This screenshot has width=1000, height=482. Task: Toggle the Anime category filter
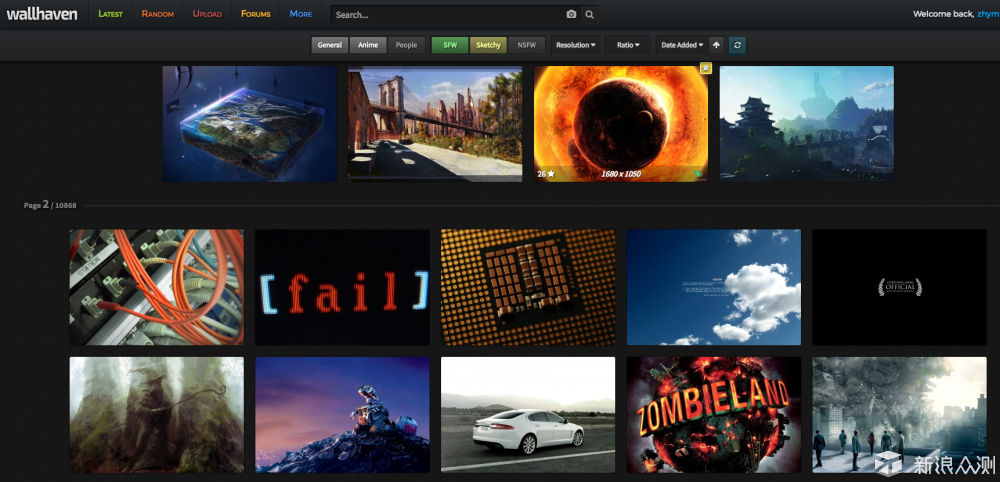click(368, 45)
